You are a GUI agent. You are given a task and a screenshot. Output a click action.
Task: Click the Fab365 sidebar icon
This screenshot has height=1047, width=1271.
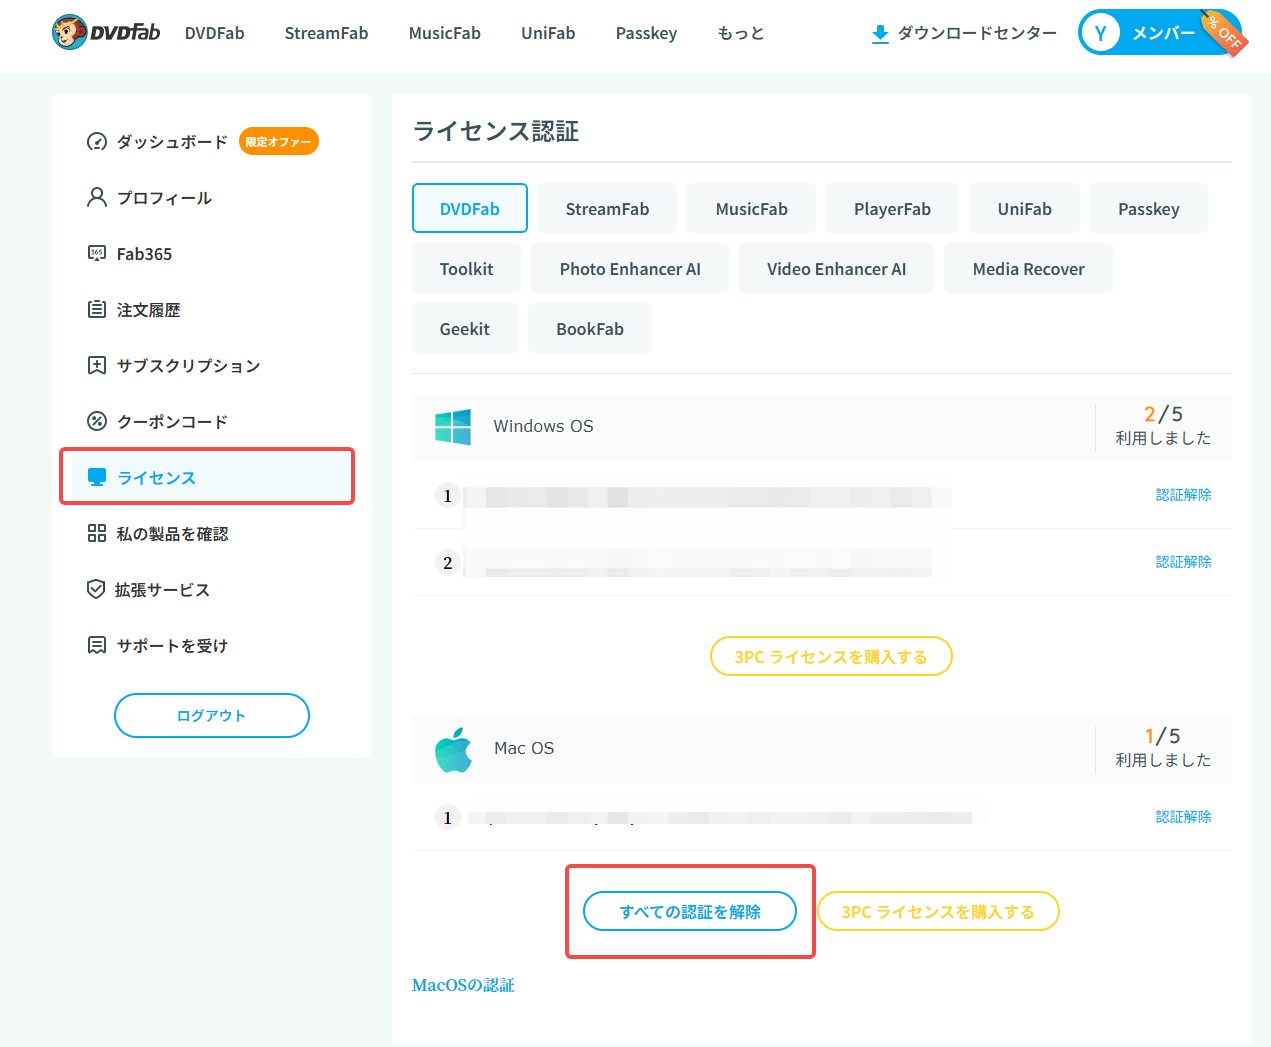pyautogui.click(x=97, y=254)
